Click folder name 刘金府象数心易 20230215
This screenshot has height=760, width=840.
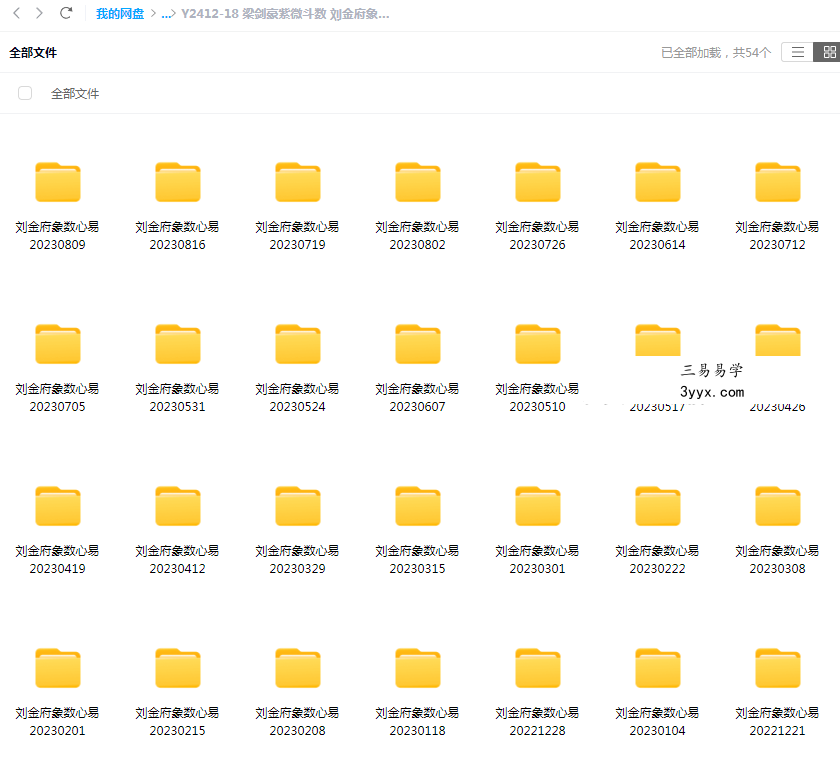[177, 723]
